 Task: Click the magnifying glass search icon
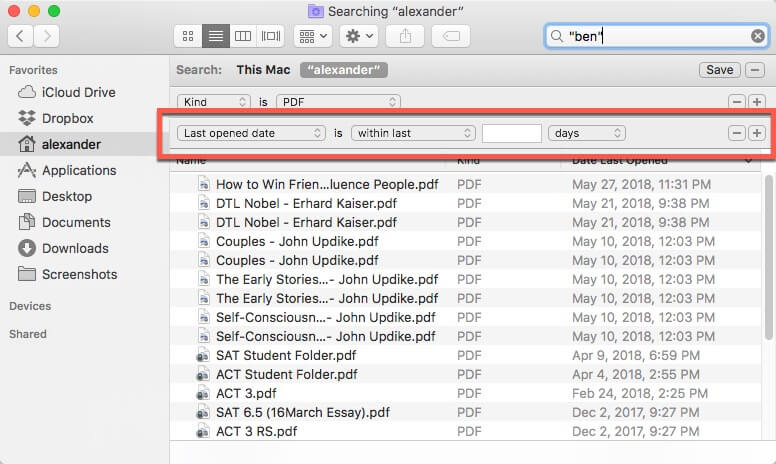coord(557,36)
